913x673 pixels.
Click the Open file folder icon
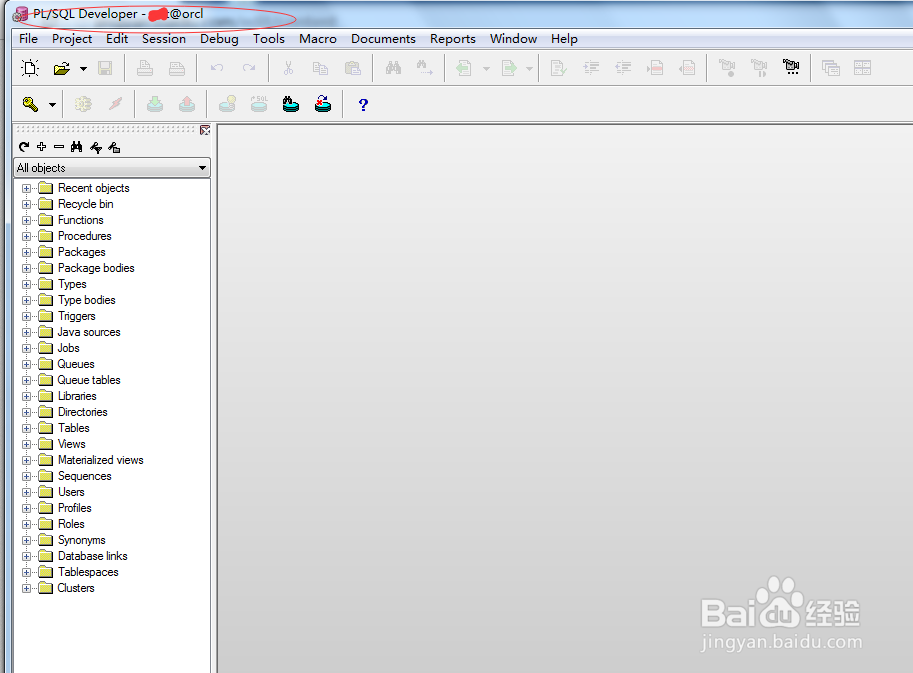pyautogui.click(x=62, y=68)
